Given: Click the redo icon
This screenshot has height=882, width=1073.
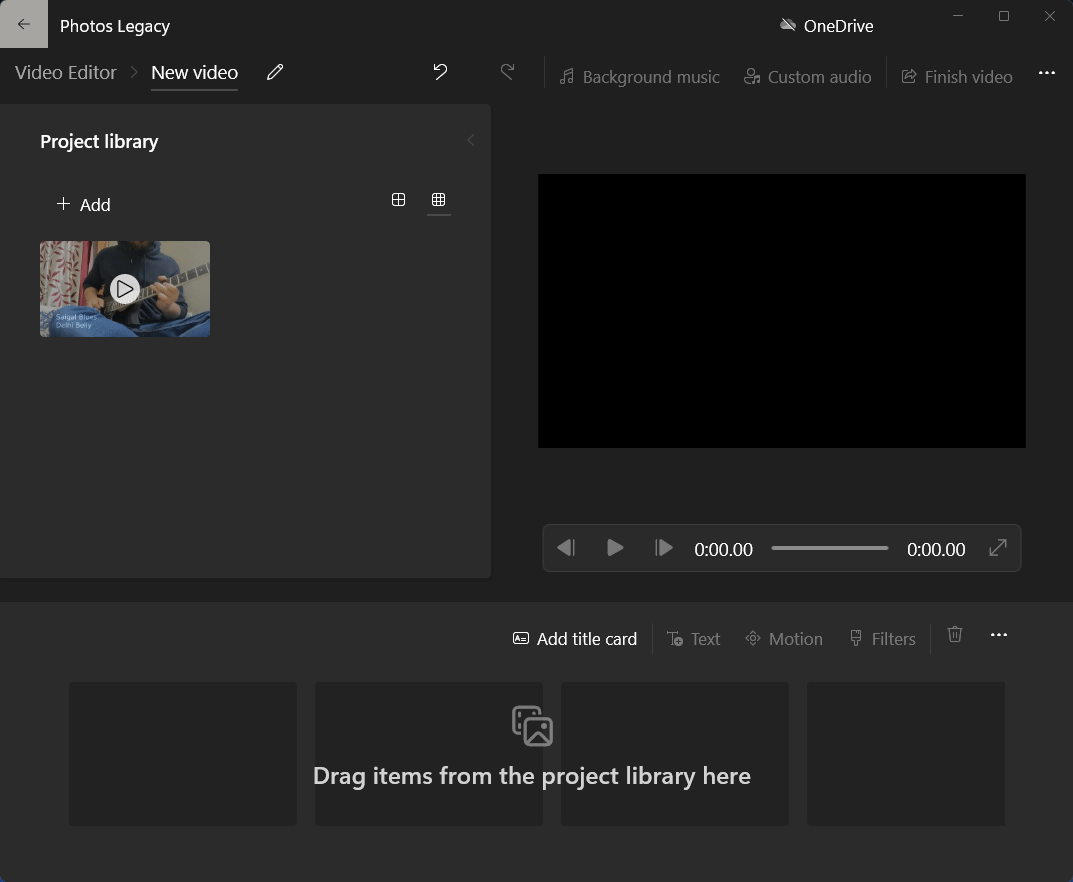Looking at the screenshot, I should (x=507, y=72).
